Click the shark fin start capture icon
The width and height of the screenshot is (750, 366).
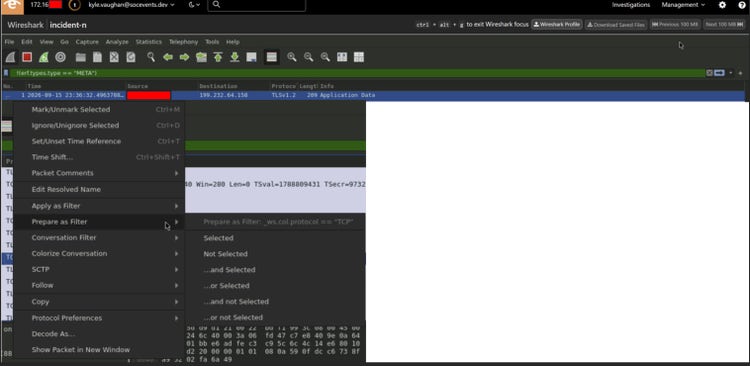click(x=11, y=57)
